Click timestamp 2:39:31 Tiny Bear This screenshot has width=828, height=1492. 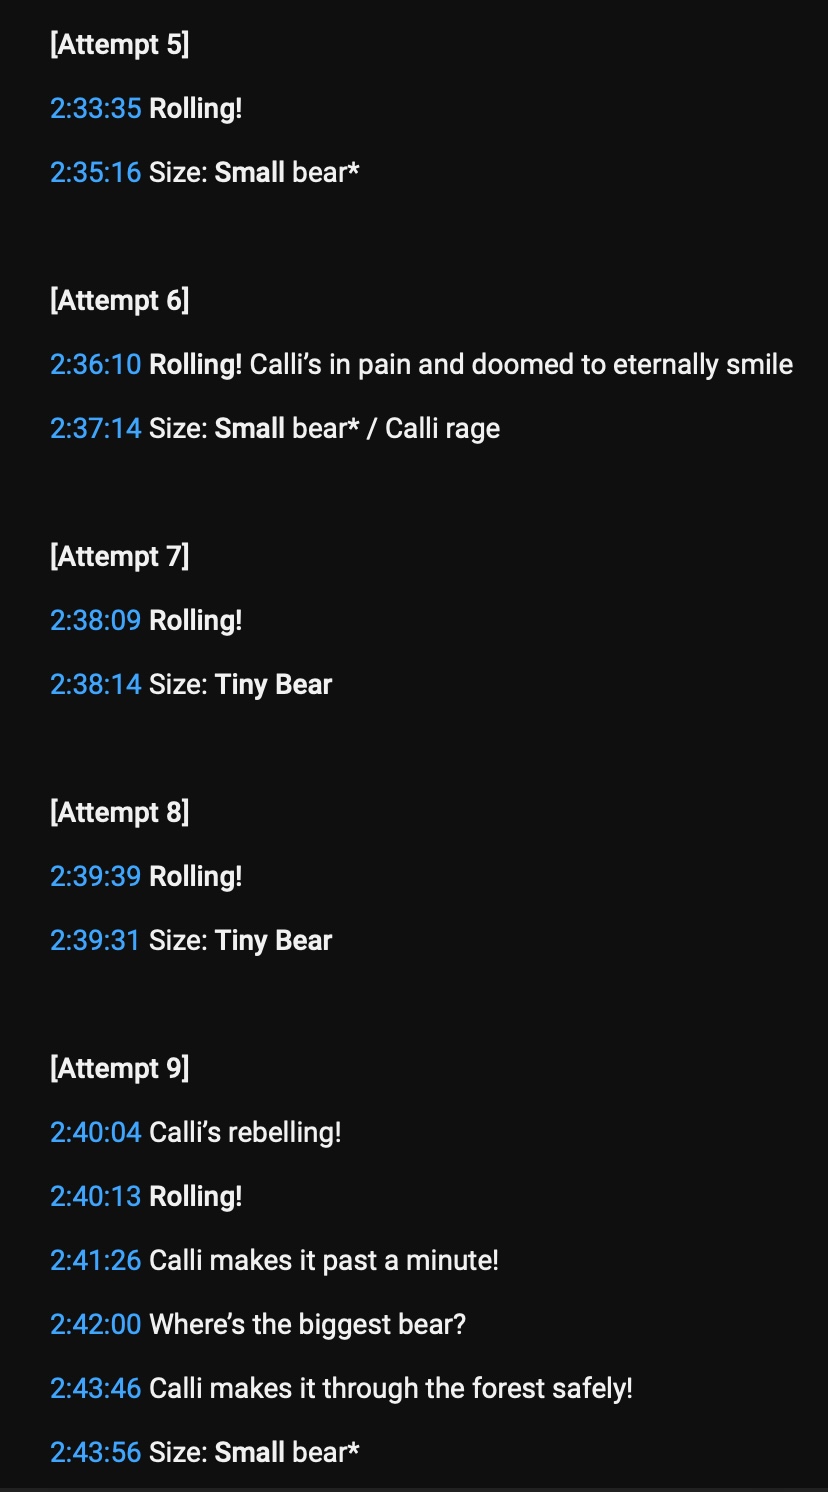click(x=95, y=940)
